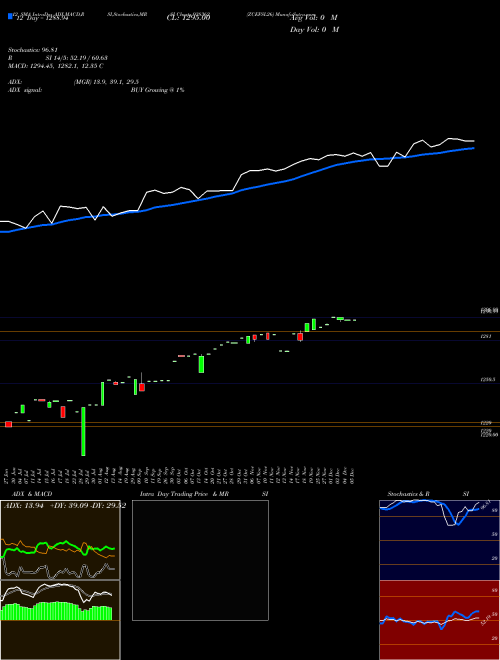500x660 pixels.
Task: Click the '1281' price axis label
Action: (486, 336)
